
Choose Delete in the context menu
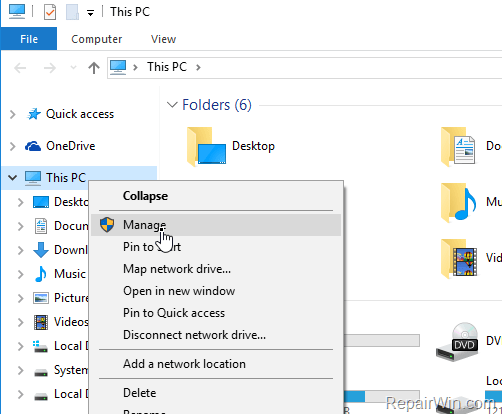point(216,393)
